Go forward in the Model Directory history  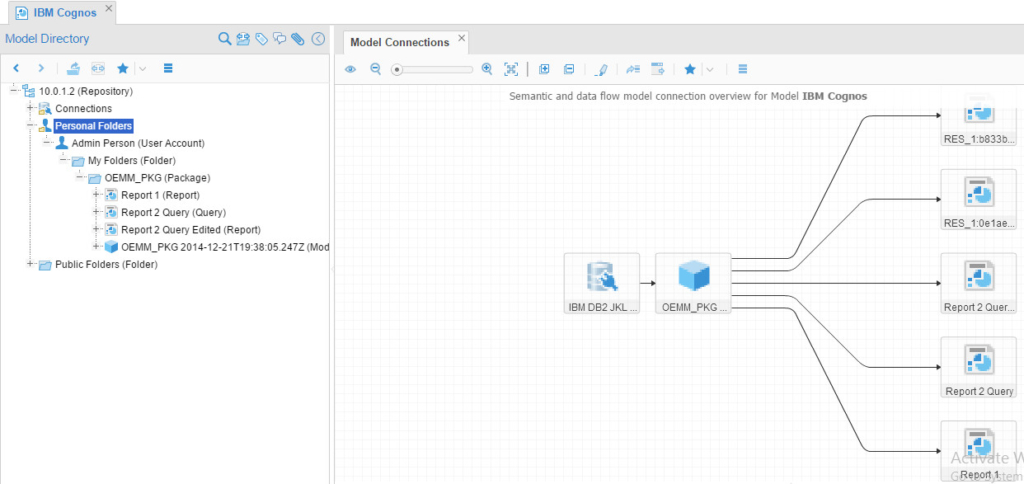click(40, 68)
